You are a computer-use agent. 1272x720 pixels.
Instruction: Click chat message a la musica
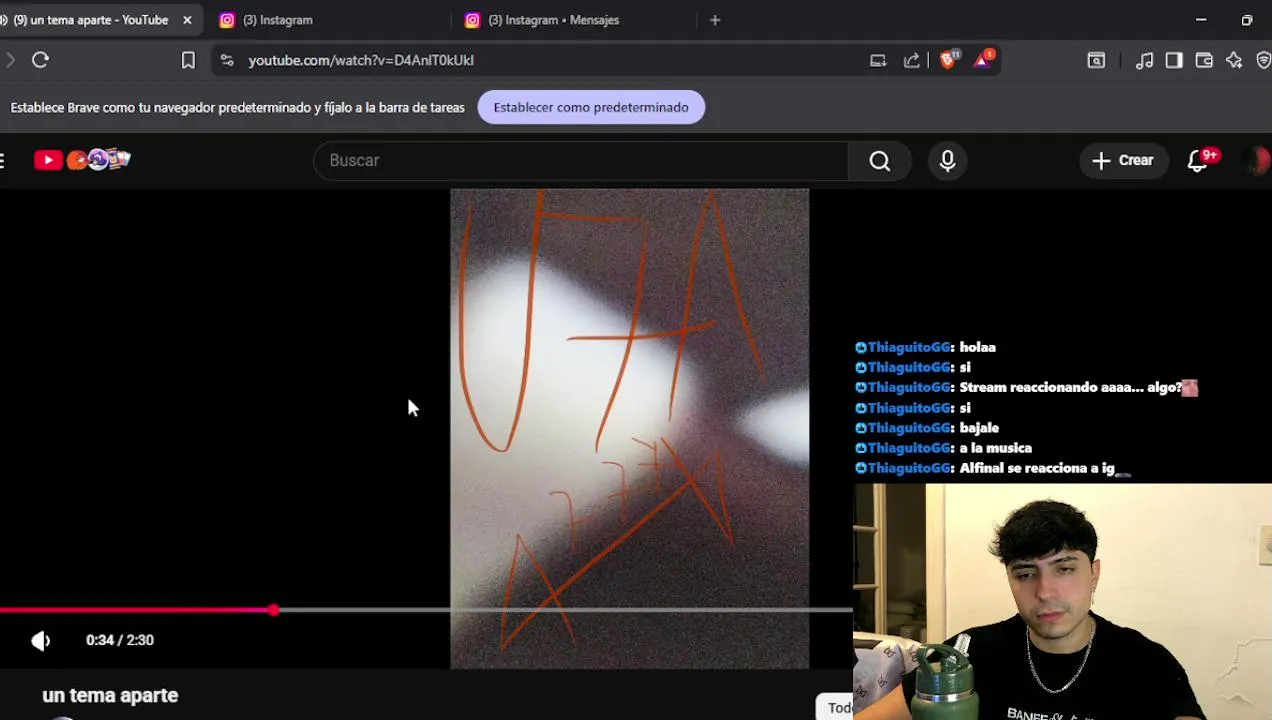click(995, 448)
